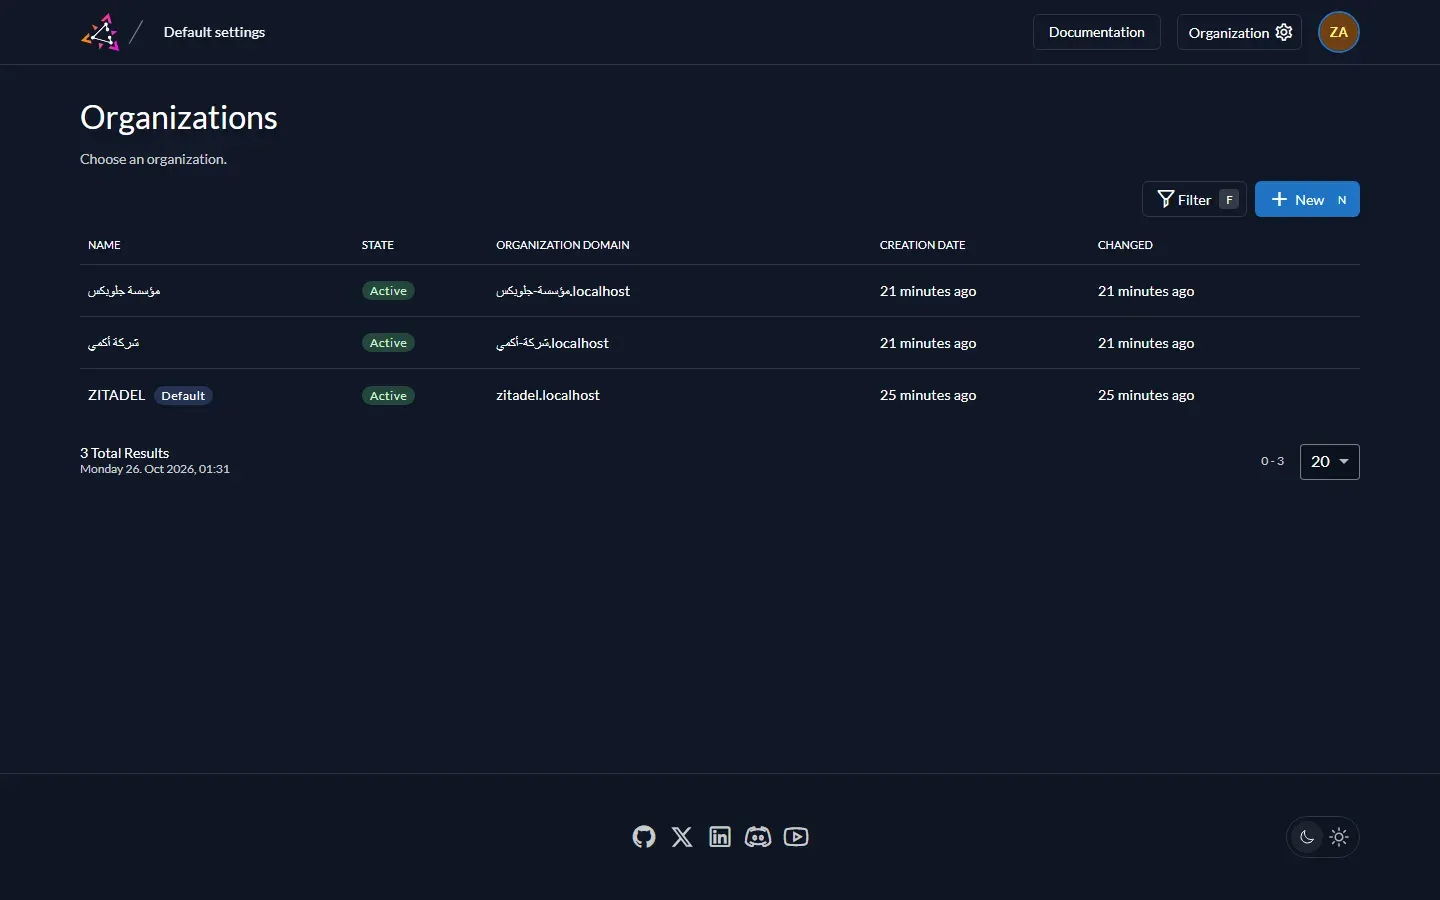Screen dimensions: 1440x900
Task: Click the NAME column header
Action: (x=104, y=245)
